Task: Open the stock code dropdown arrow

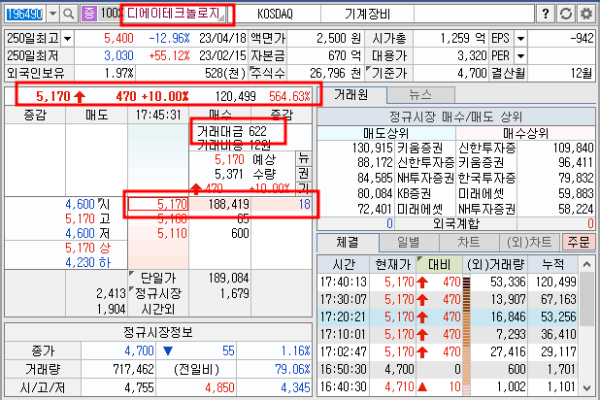Action: [53, 14]
